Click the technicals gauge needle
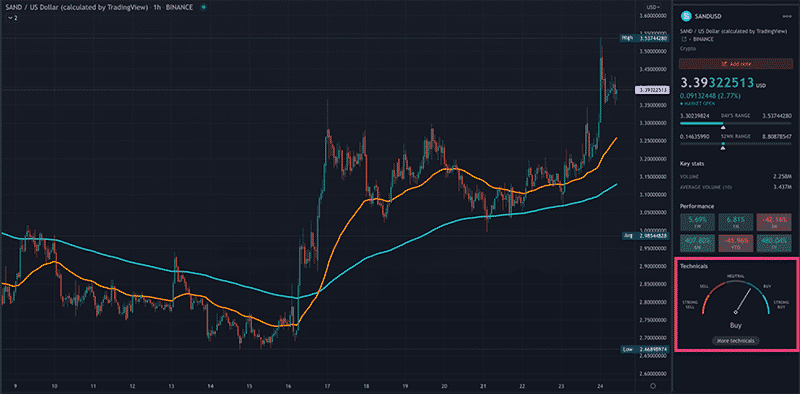 743,301
